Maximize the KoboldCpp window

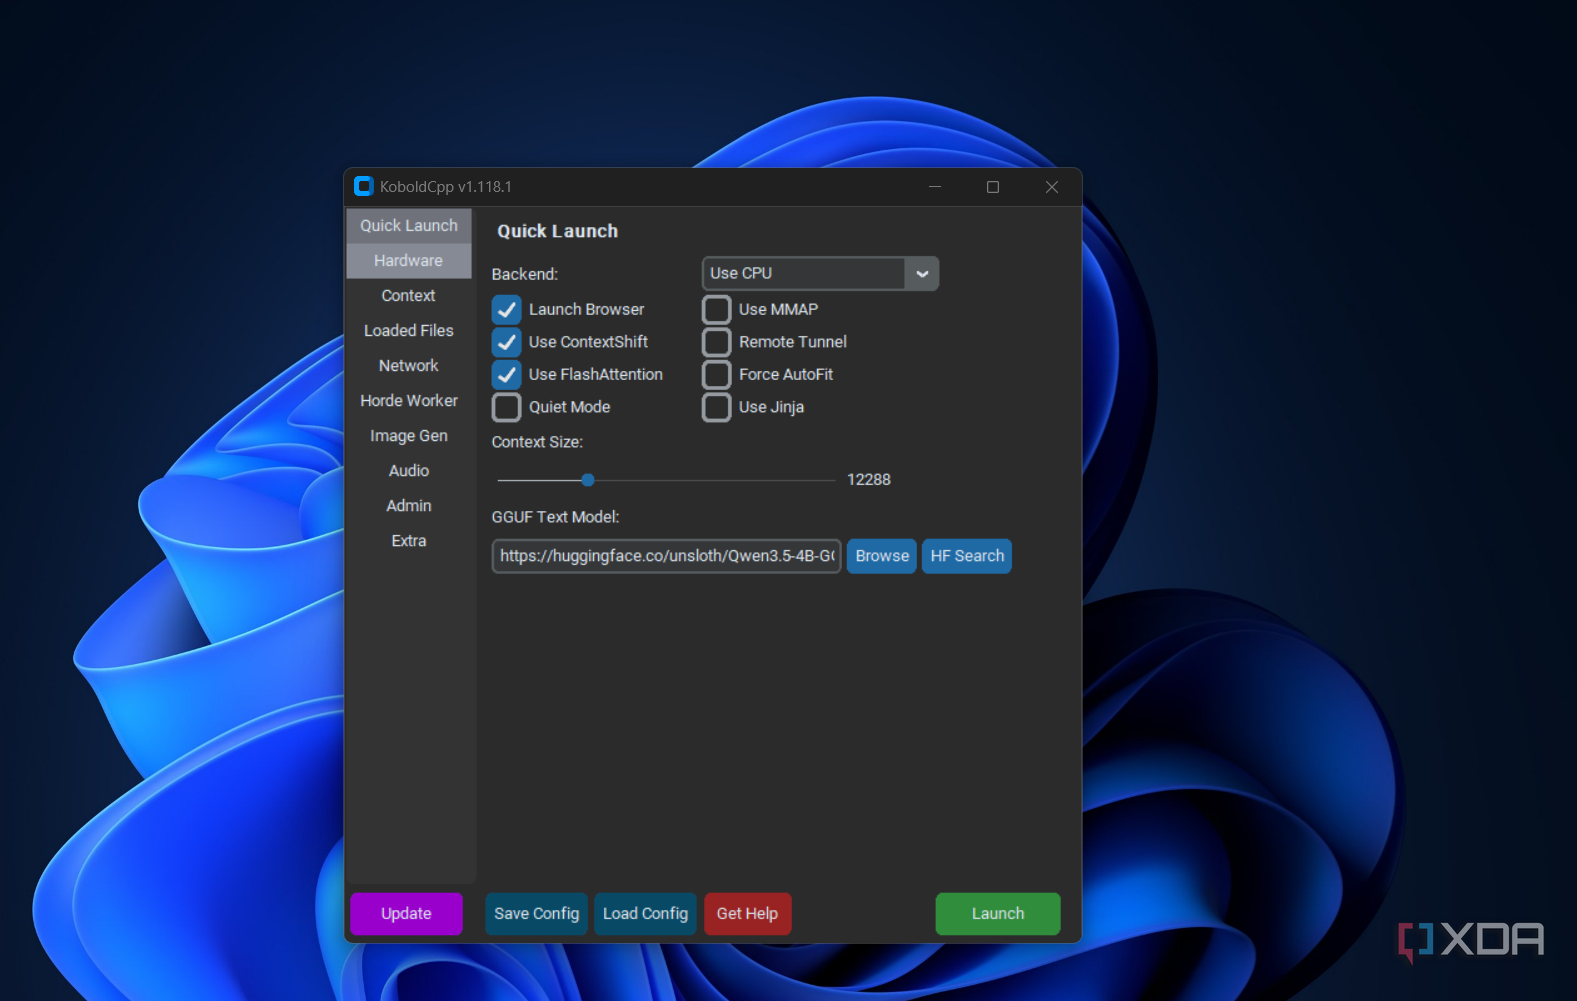point(993,187)
